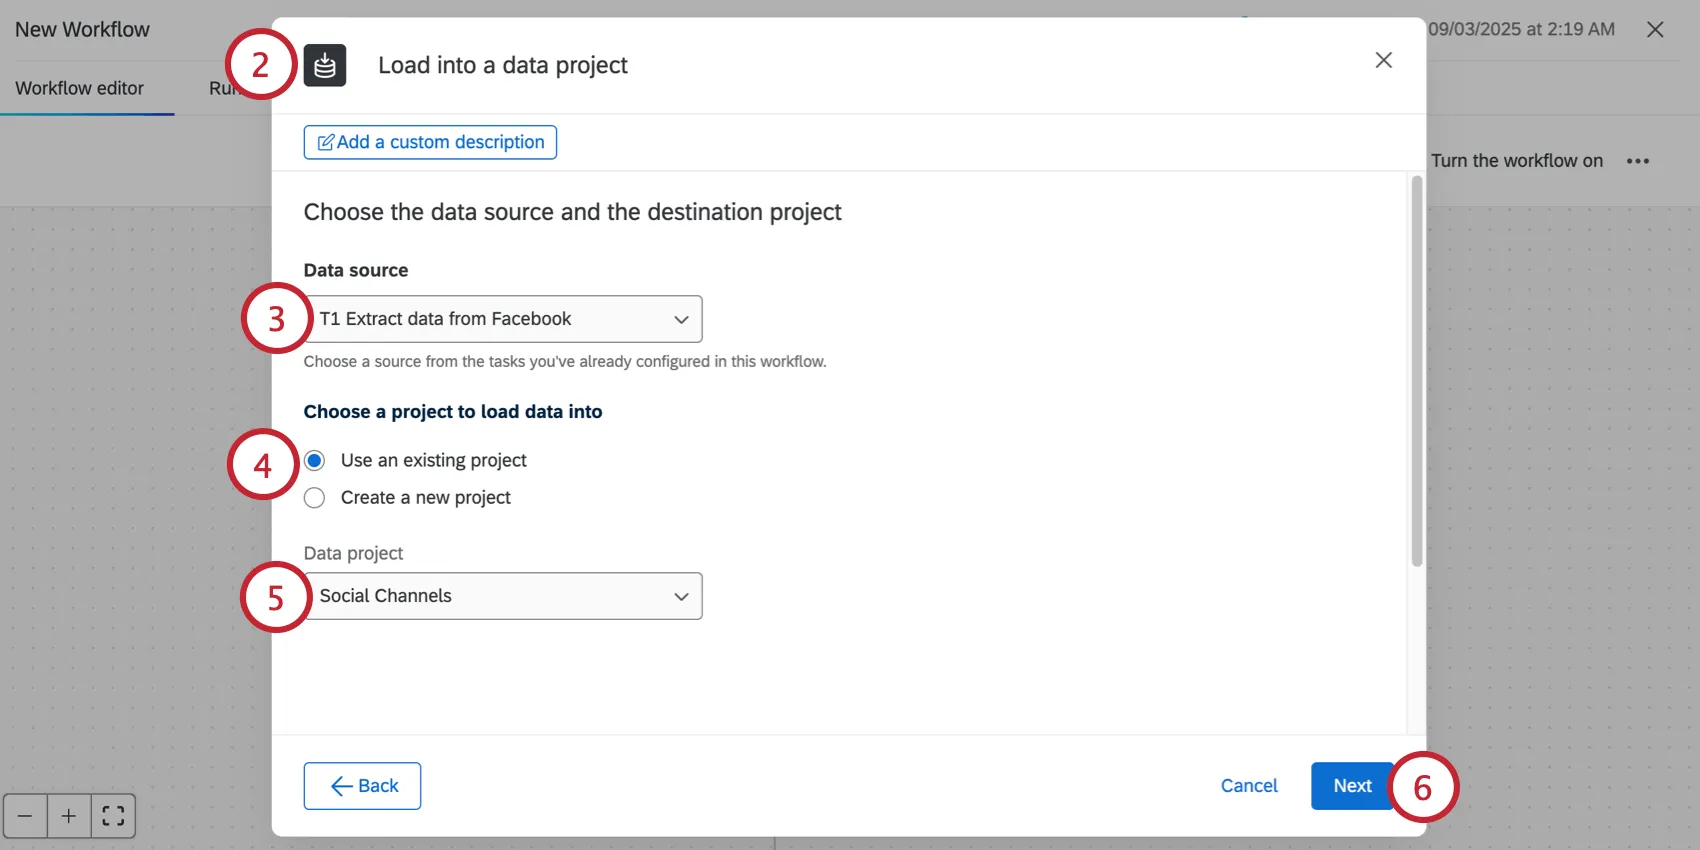Switch to the Workflow editor tab
This screenshot has height=850, width=1700.
click(x=80, y=88)
